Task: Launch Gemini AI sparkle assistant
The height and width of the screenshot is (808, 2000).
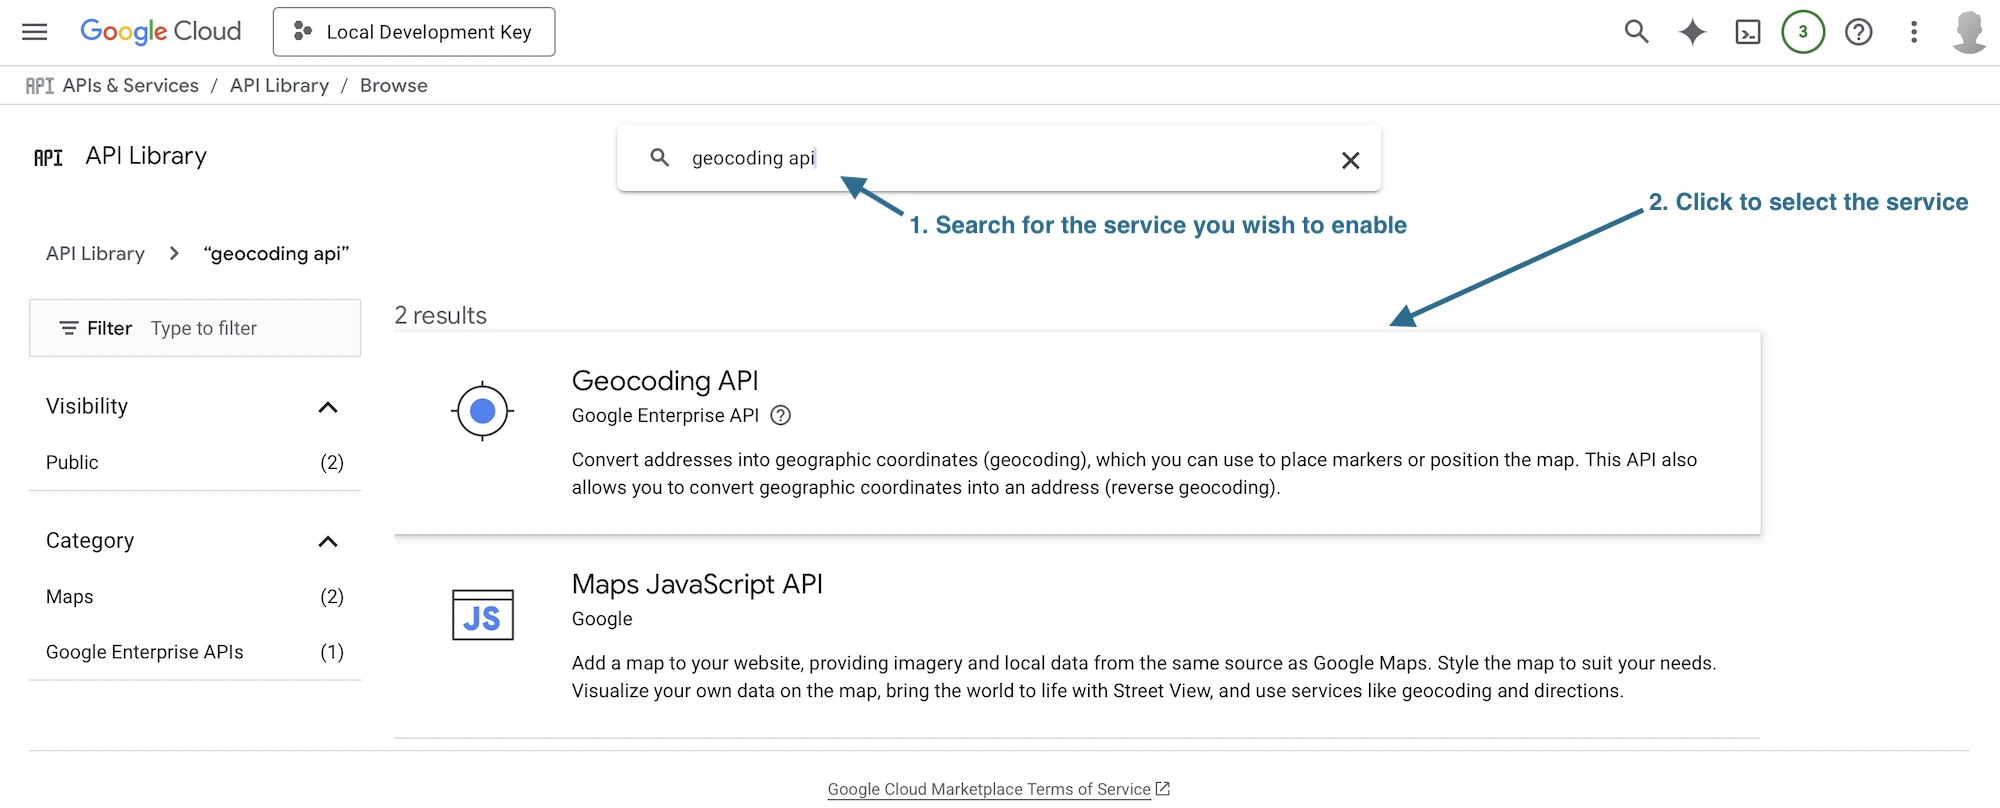Action: [x=1692, y=32]
